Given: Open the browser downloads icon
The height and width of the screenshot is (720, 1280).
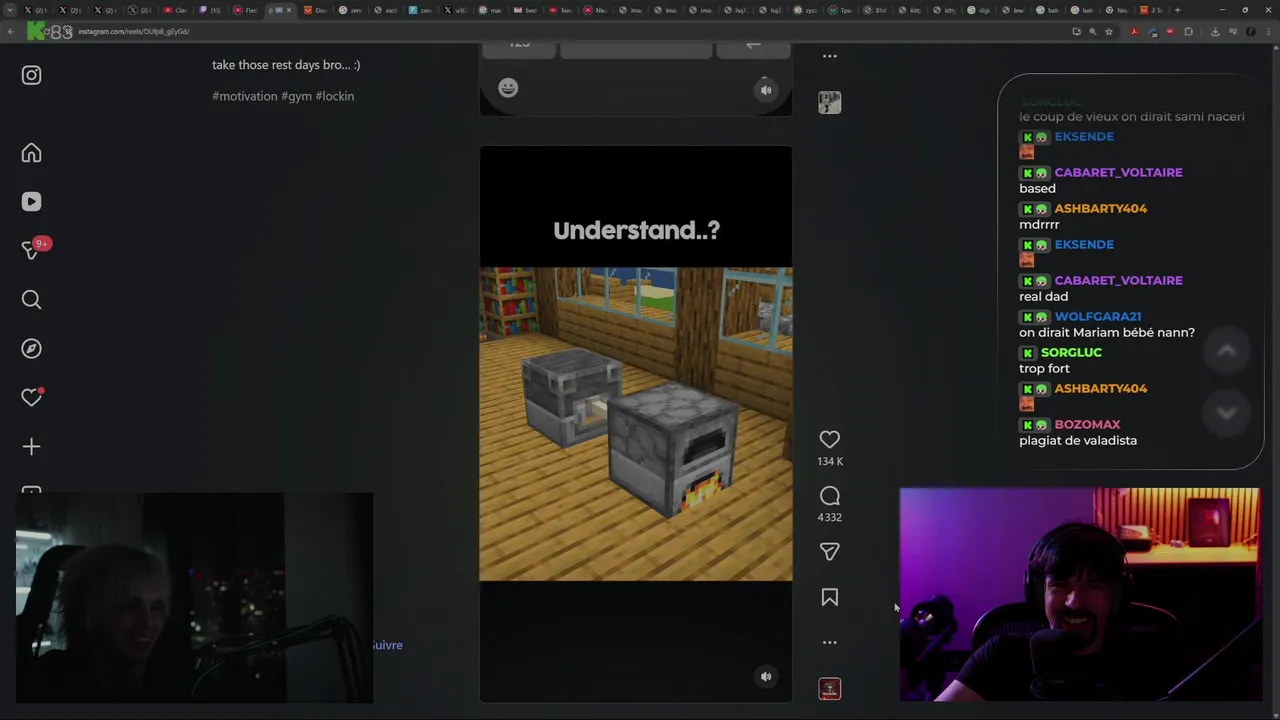Looking at the screenshot, I should pos(1215,31).
